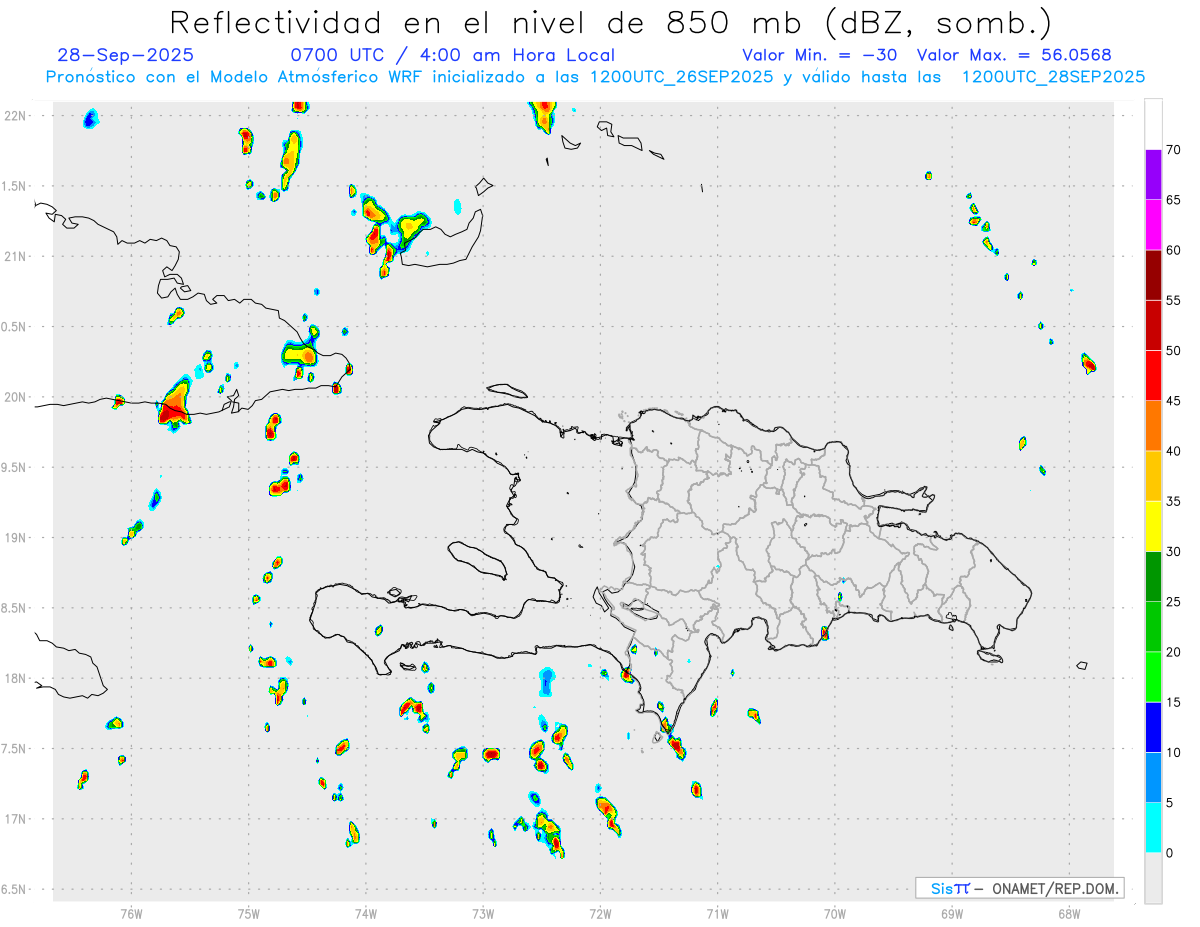Click the 'Valor Max. = 56.0568' text
Screen dimensions: 1200x927
tap(1014, 55)
